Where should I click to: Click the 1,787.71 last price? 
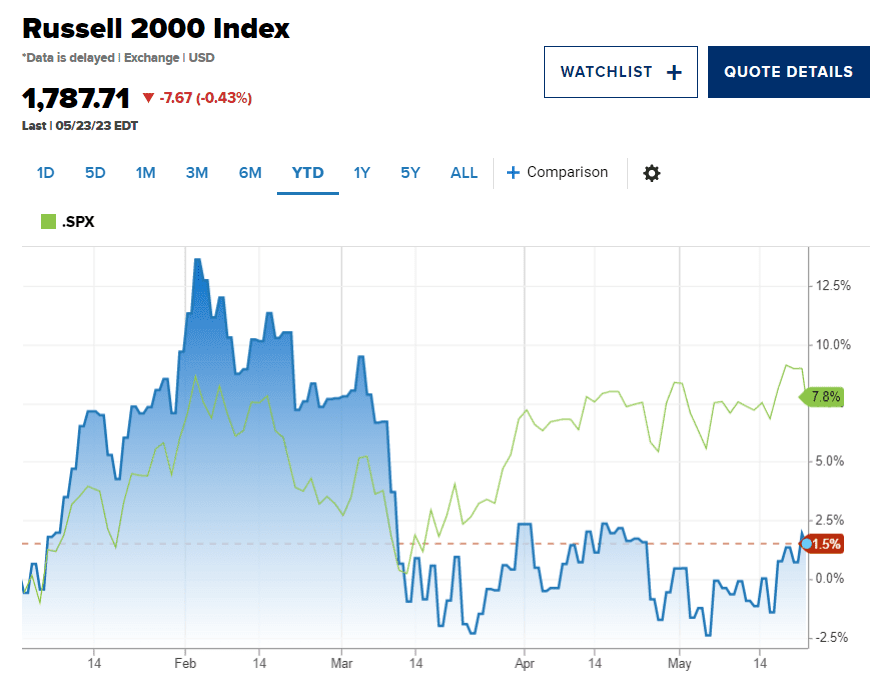click(76, 99)
